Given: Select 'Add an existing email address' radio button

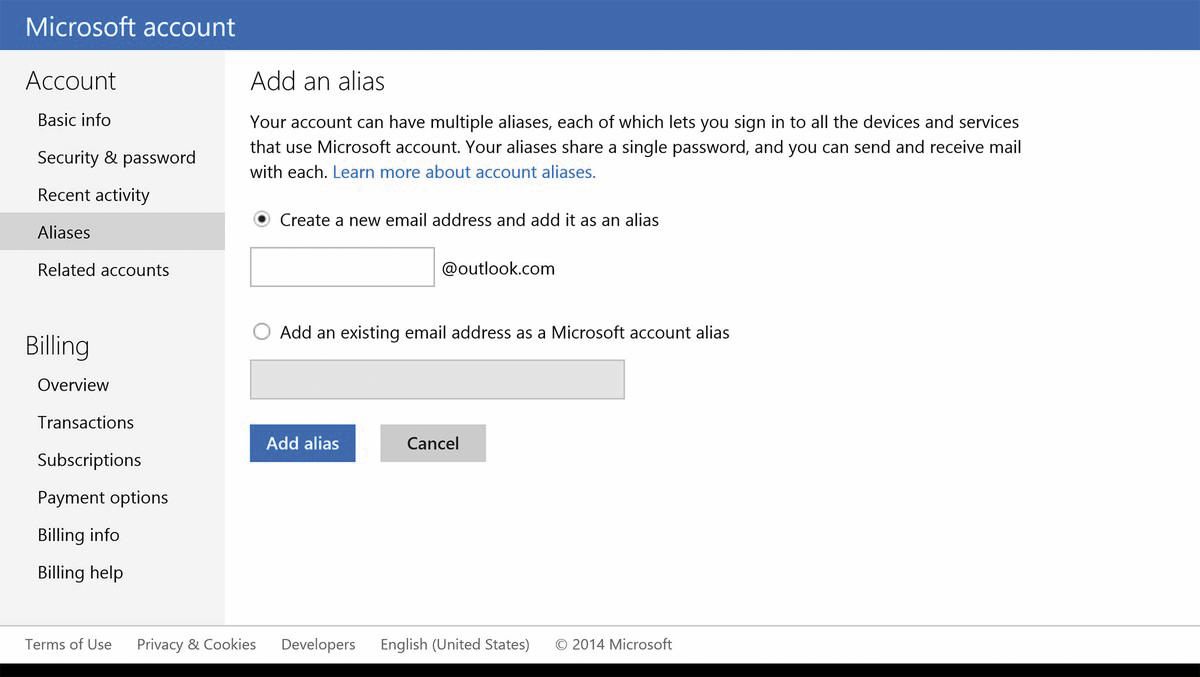Looking at the screenshot, I should (x=262, y=332).
